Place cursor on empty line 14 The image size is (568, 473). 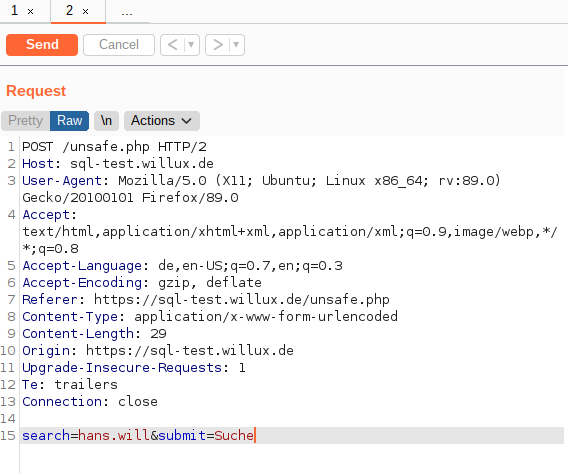coord(292,419)
